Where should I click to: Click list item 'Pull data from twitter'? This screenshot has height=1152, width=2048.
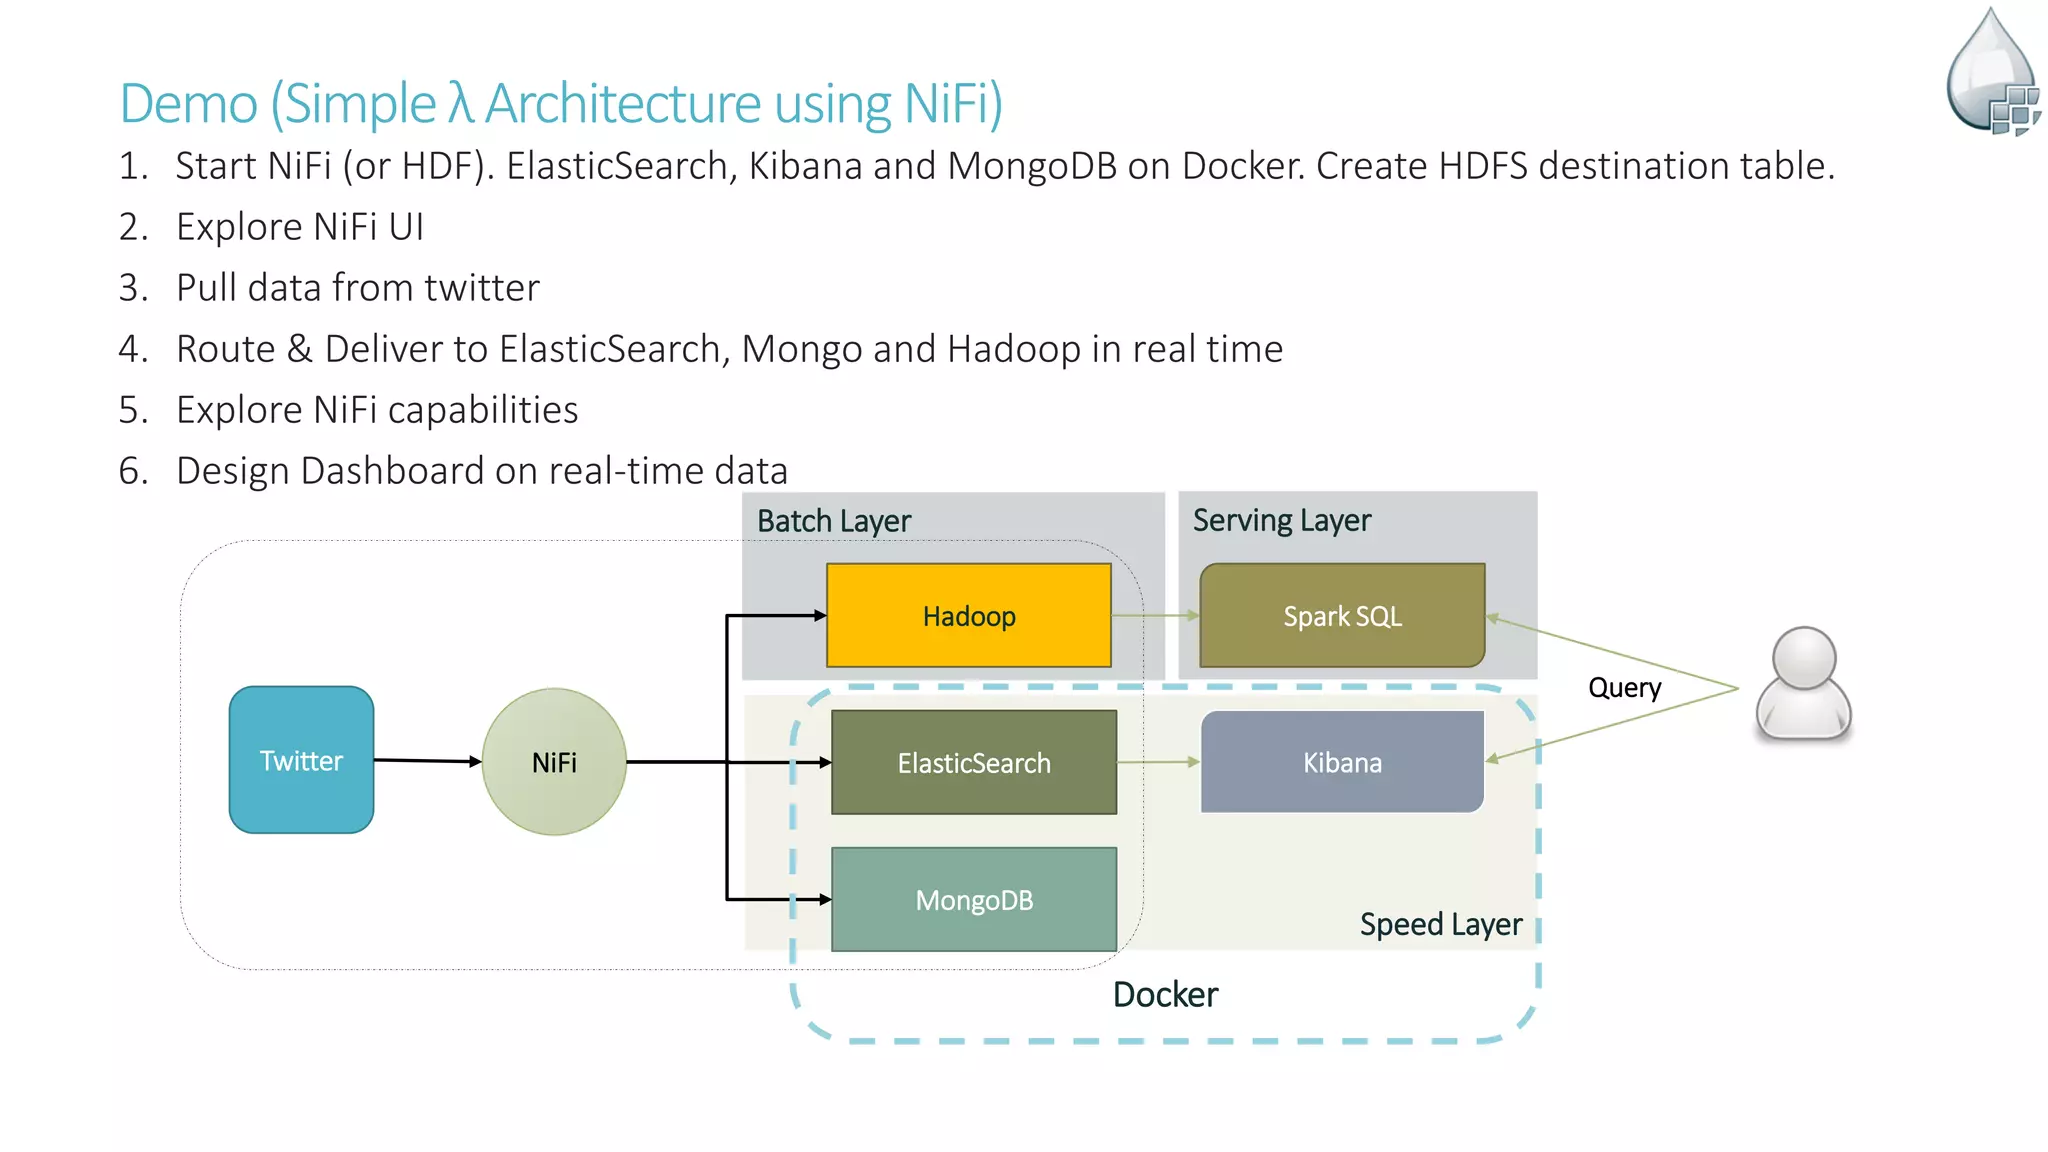(x=357, y=288)
